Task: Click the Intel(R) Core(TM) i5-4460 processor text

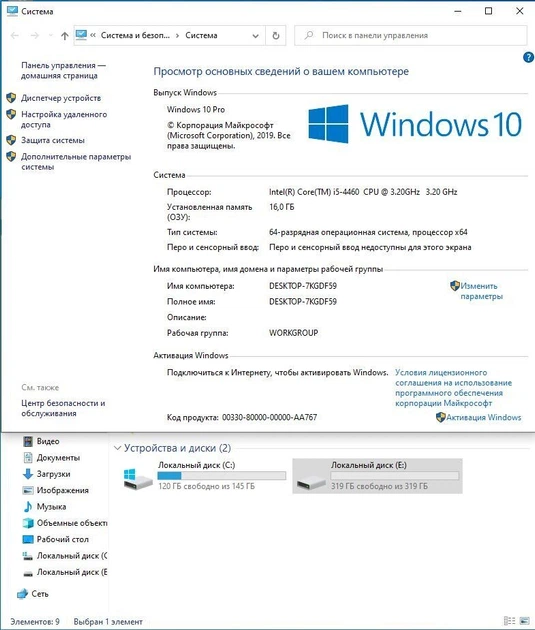Action: point(363,192)
